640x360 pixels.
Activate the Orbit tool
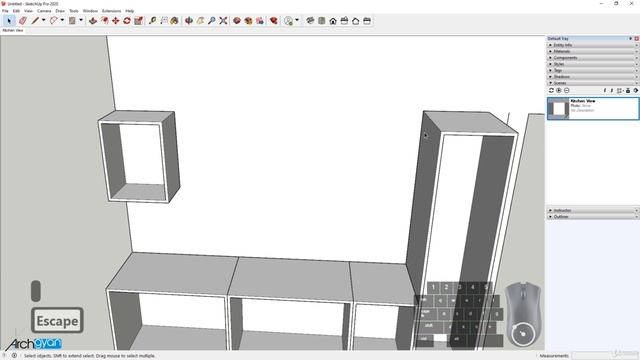[x=189, y=20]
